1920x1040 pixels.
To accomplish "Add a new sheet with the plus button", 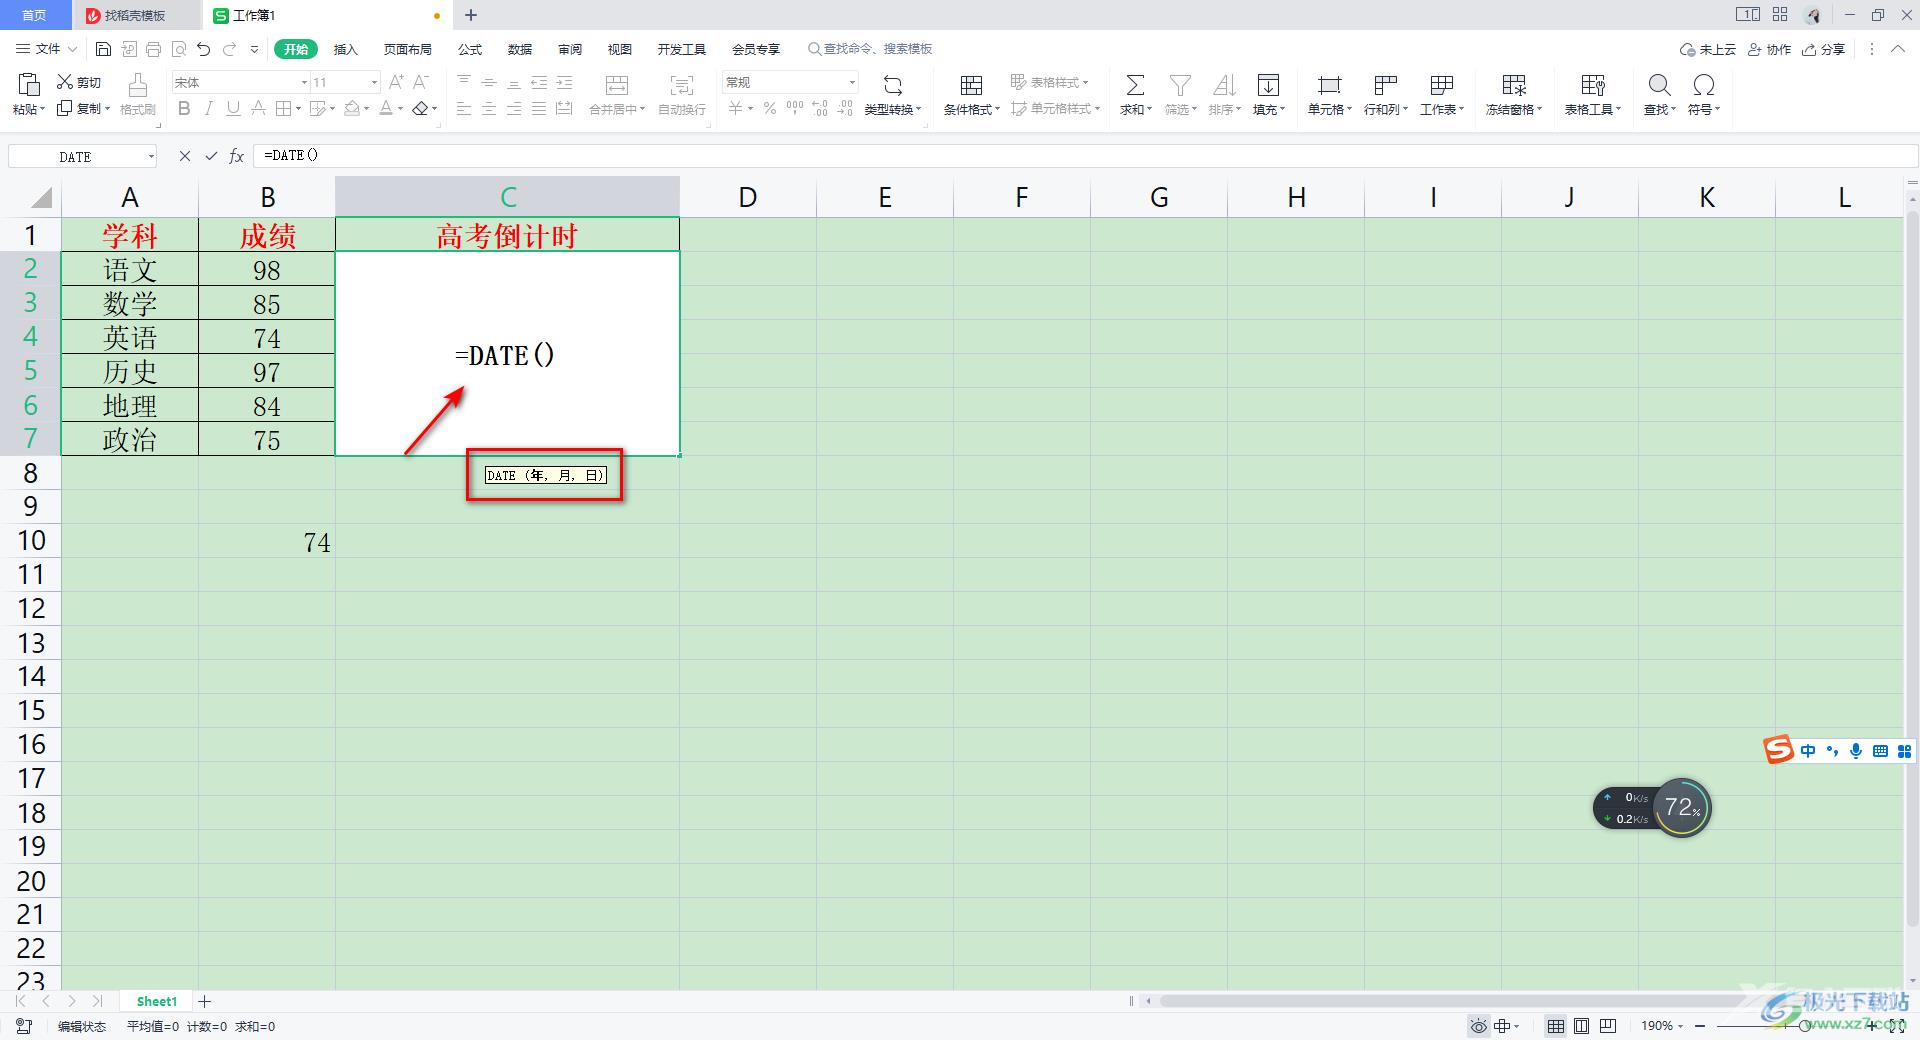I will 205,1001.
